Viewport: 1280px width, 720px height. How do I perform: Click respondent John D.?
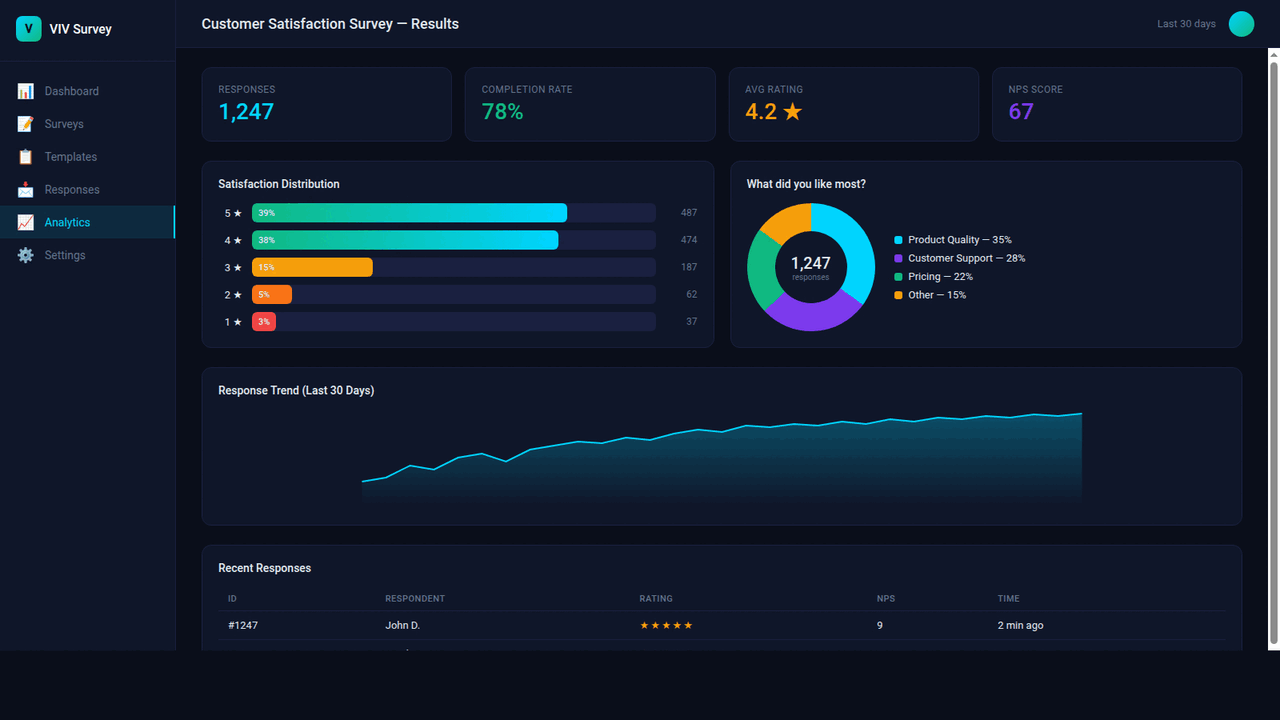coord(402,625)
